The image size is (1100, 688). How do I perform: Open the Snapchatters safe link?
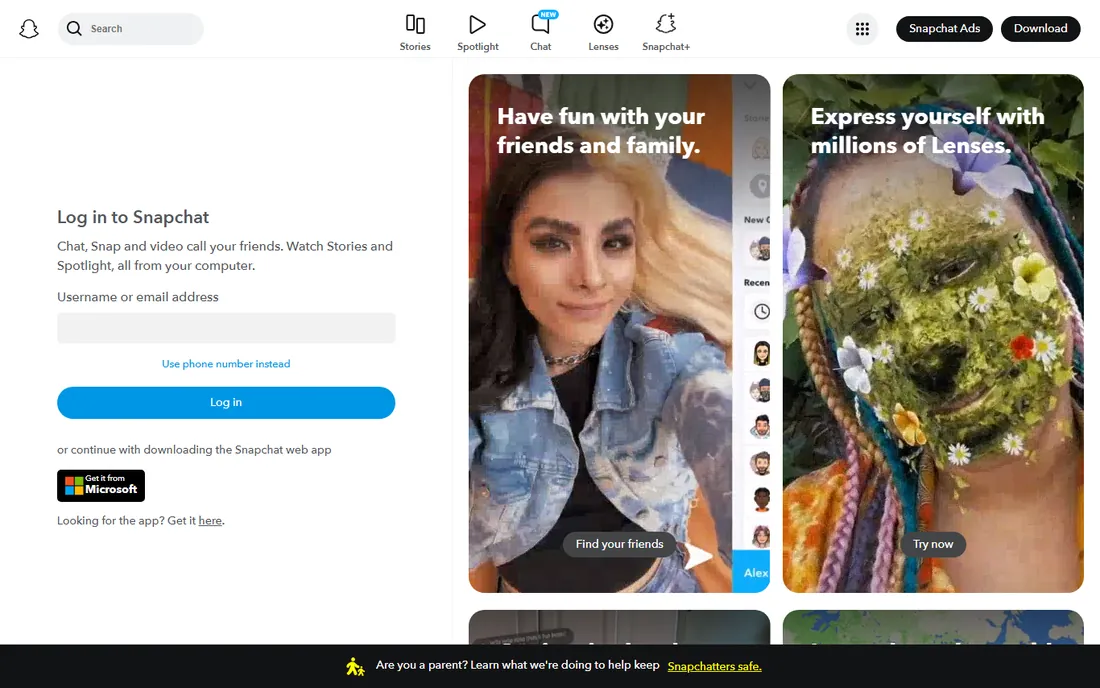point(714,666)
